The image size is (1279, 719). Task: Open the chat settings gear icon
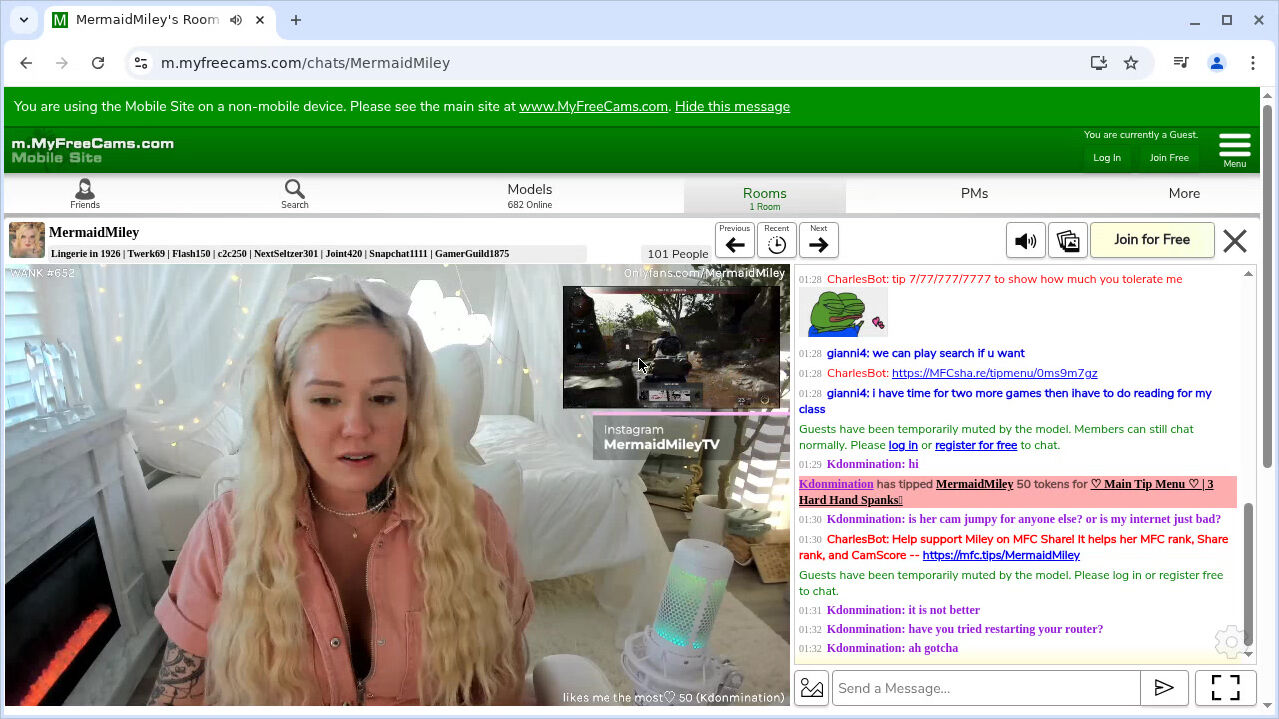(x=1230, y=641)
